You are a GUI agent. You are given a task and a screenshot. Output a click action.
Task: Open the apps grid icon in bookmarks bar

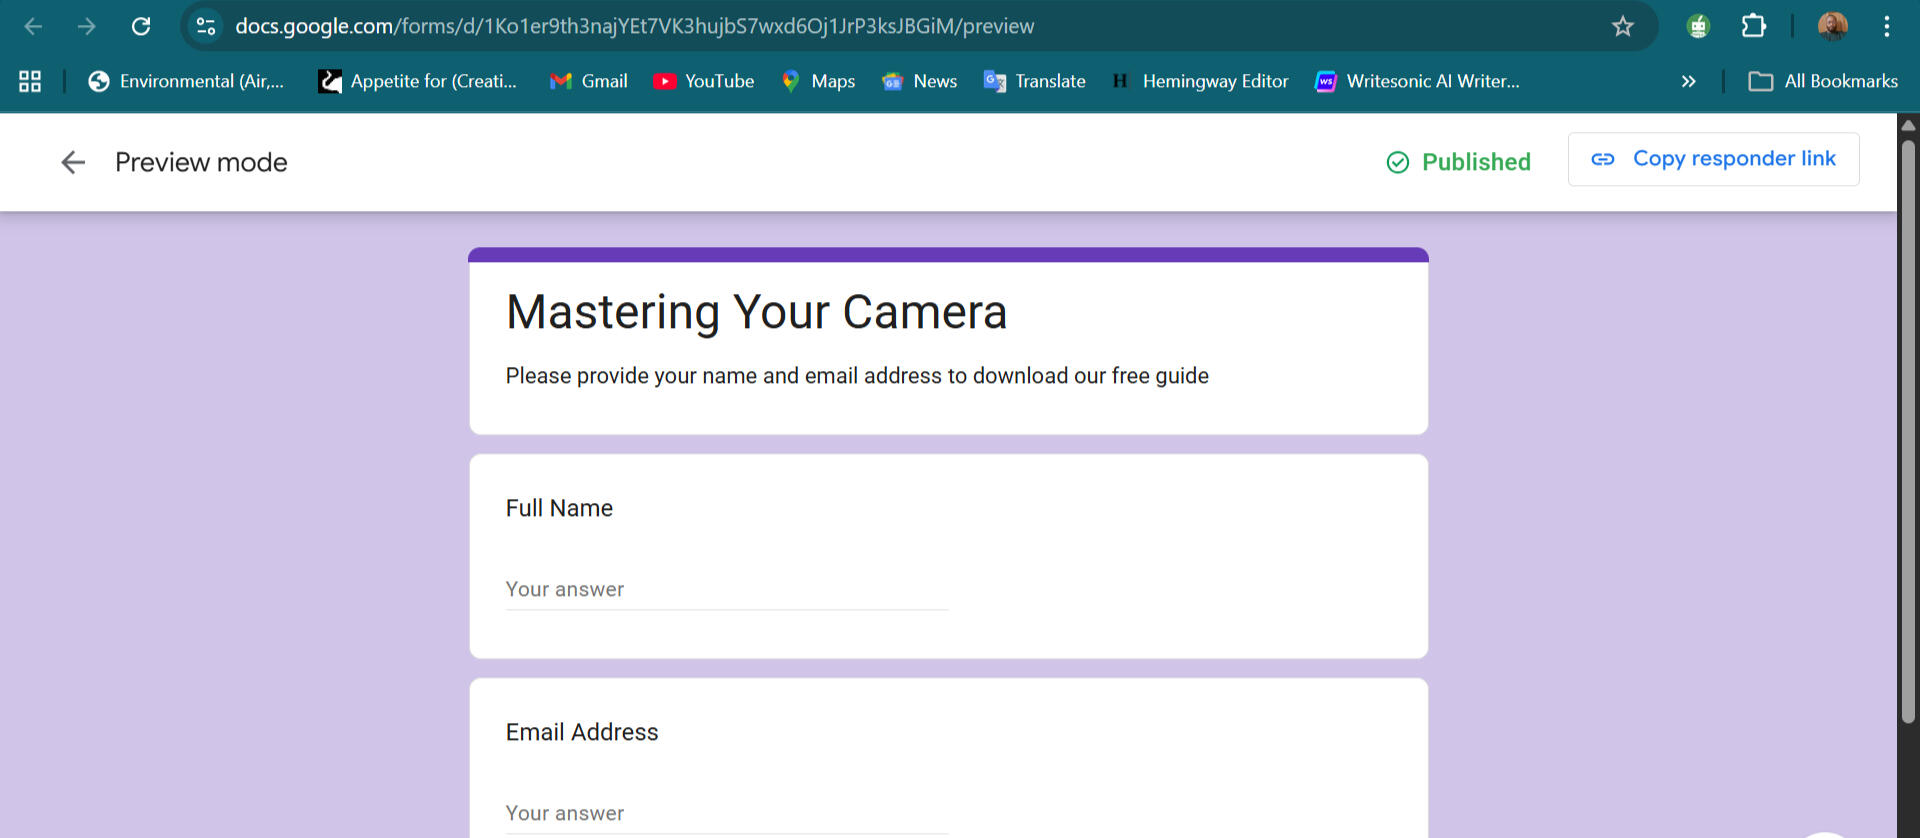pyautogui.click(x=30, y=81)
